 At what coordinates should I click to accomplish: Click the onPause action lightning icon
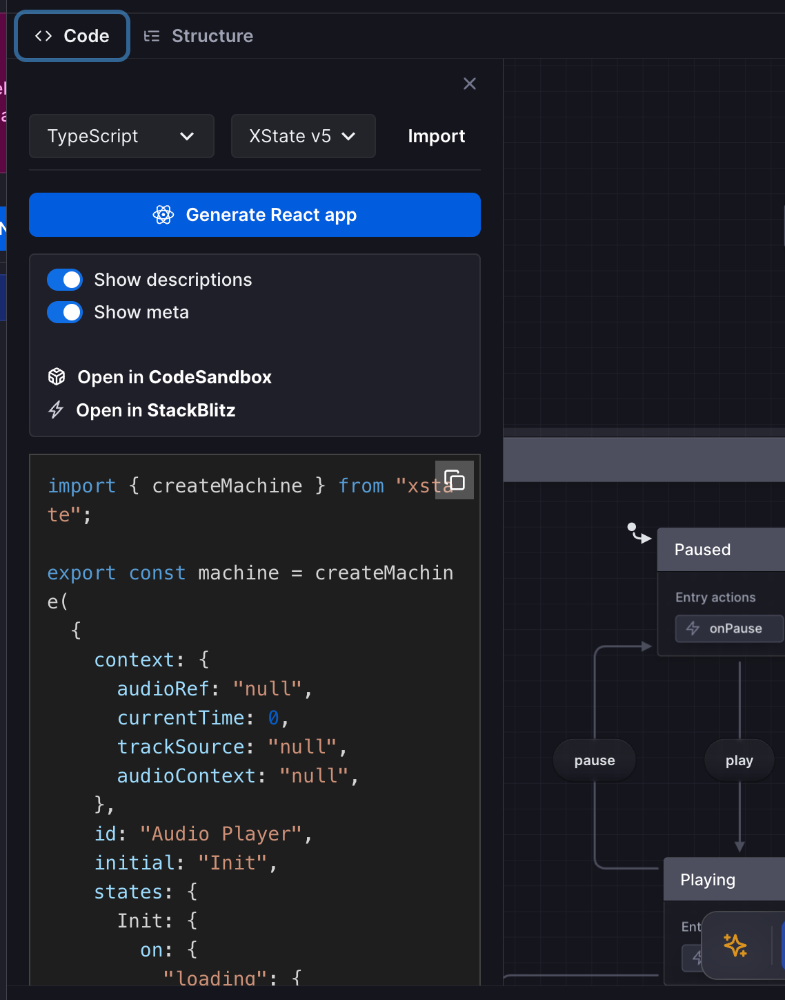pyautogui.click(x=693, y=629)
